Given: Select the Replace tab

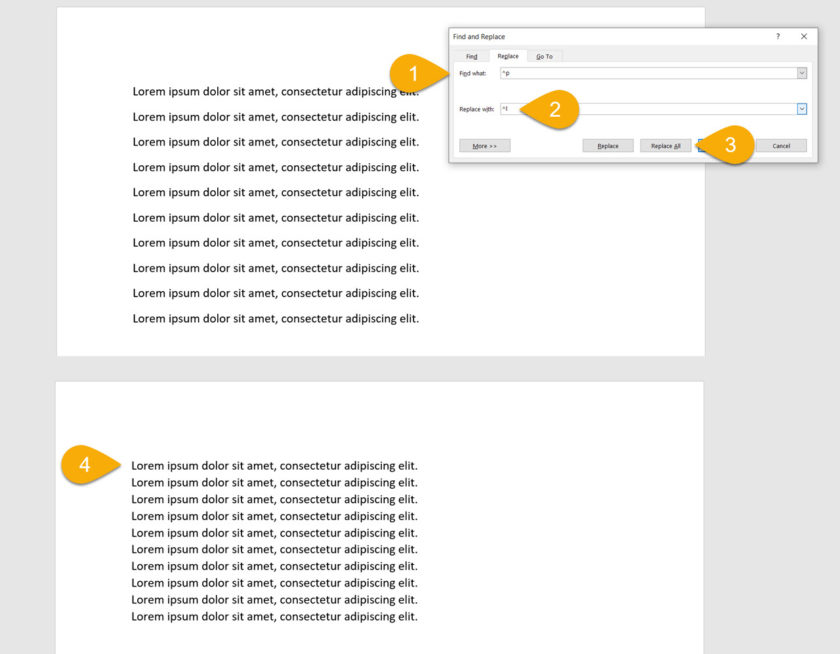Looking at the screenshot, I should coord(508,56).
